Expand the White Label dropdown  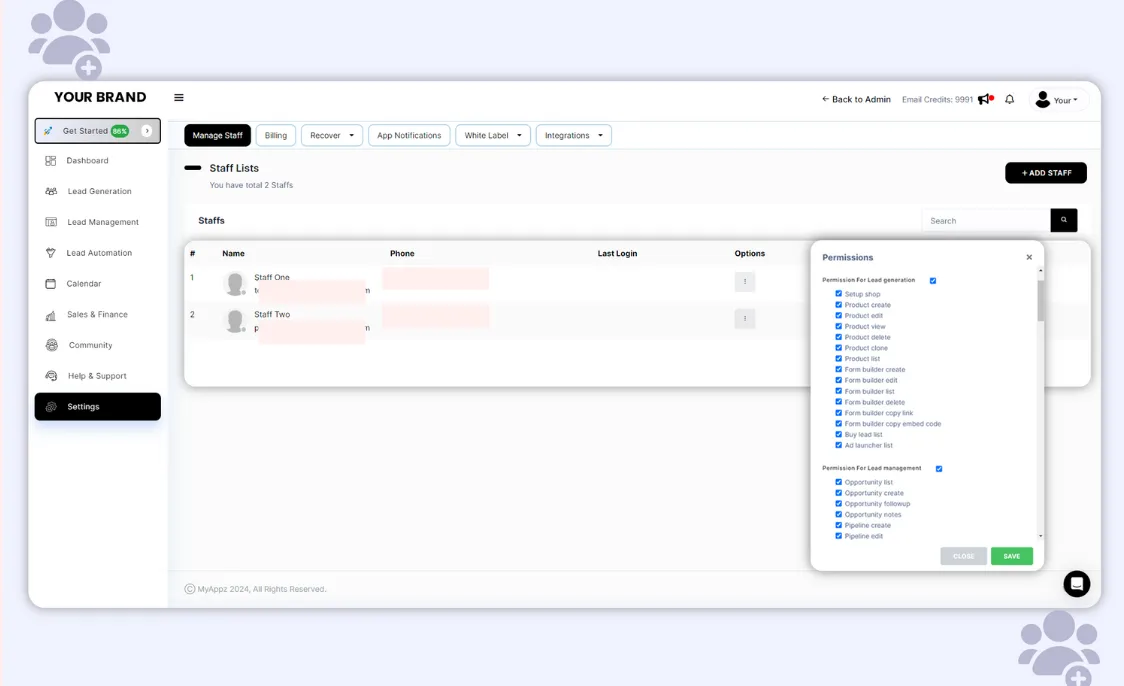coord(493,136)
